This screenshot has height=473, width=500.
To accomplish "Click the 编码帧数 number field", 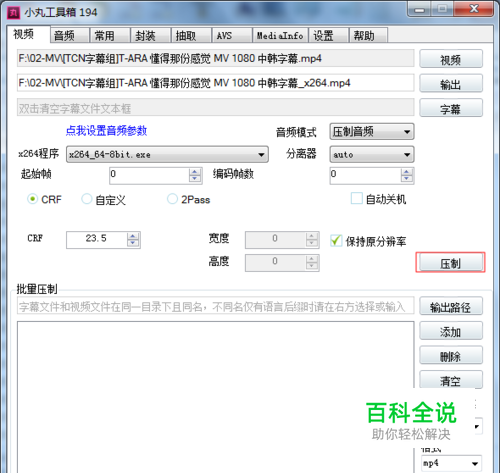I will coord(365,175).
